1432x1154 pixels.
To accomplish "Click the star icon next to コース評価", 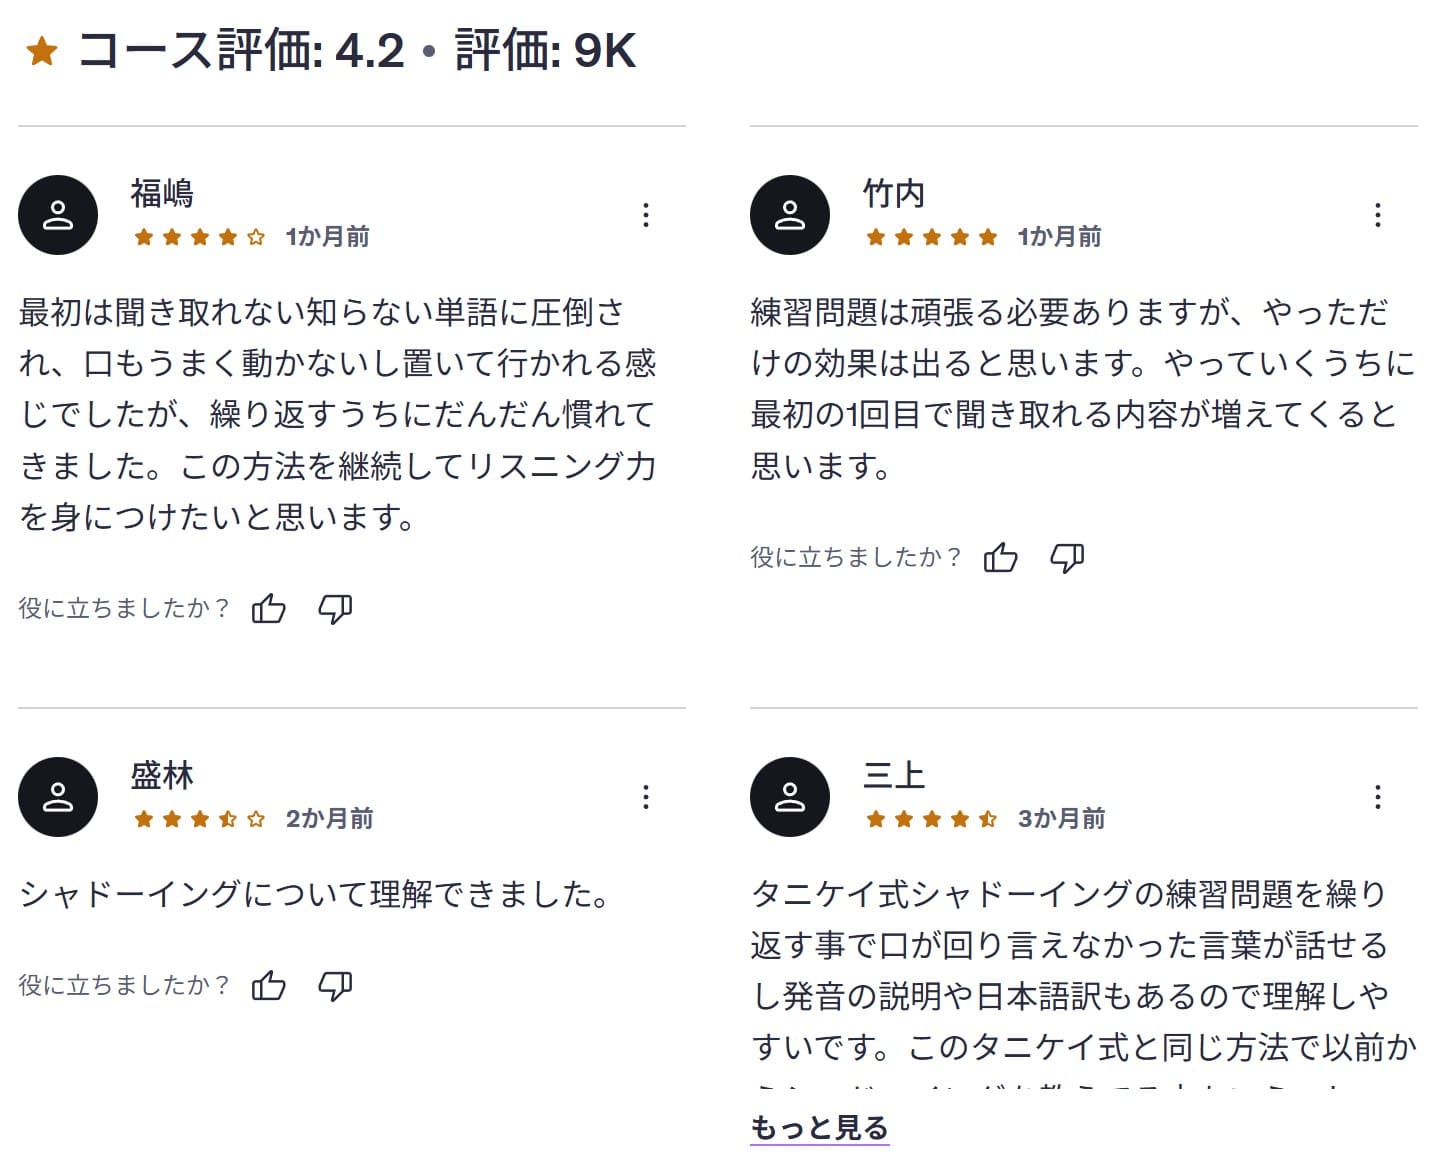I will point(41,50).
